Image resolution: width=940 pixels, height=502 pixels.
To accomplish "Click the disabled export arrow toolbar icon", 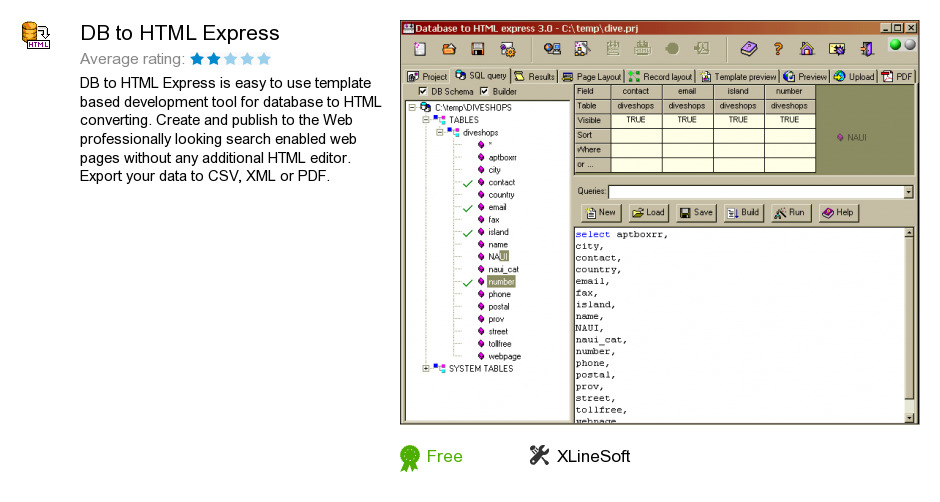I will tap(701, 49).
